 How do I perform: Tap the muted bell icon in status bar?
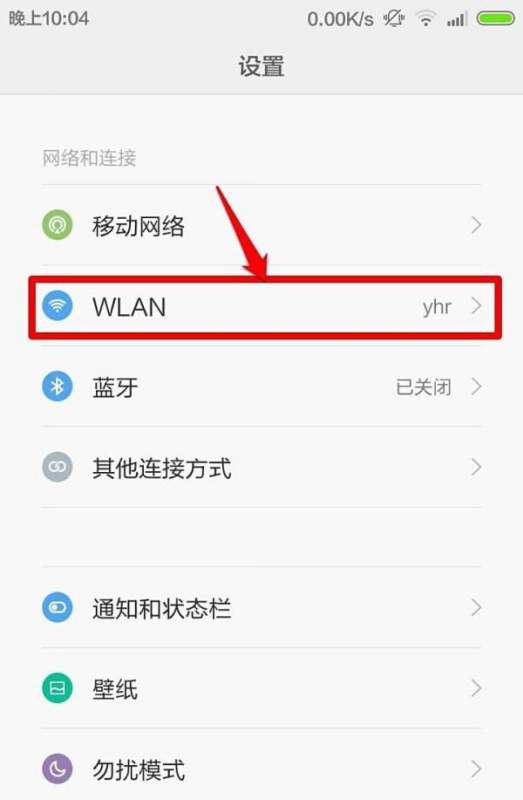pyautogui.click(x=394, y=19)
